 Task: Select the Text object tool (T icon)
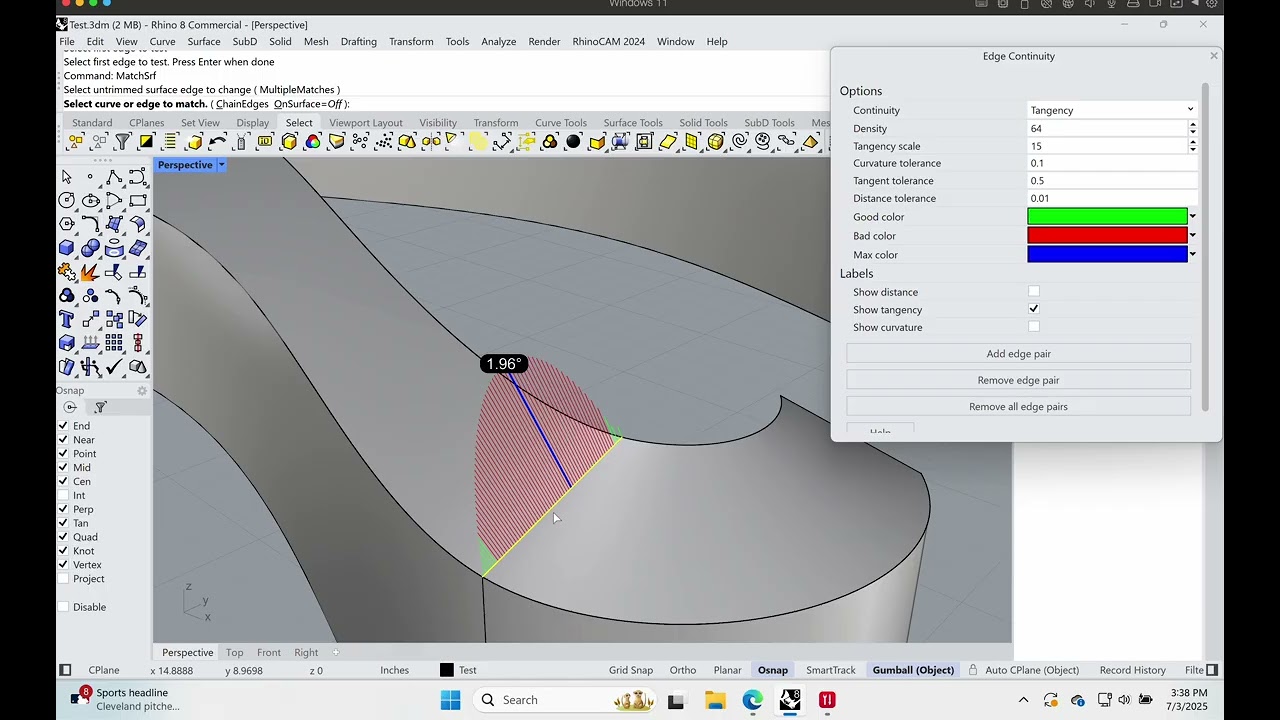tap(67, 320)
